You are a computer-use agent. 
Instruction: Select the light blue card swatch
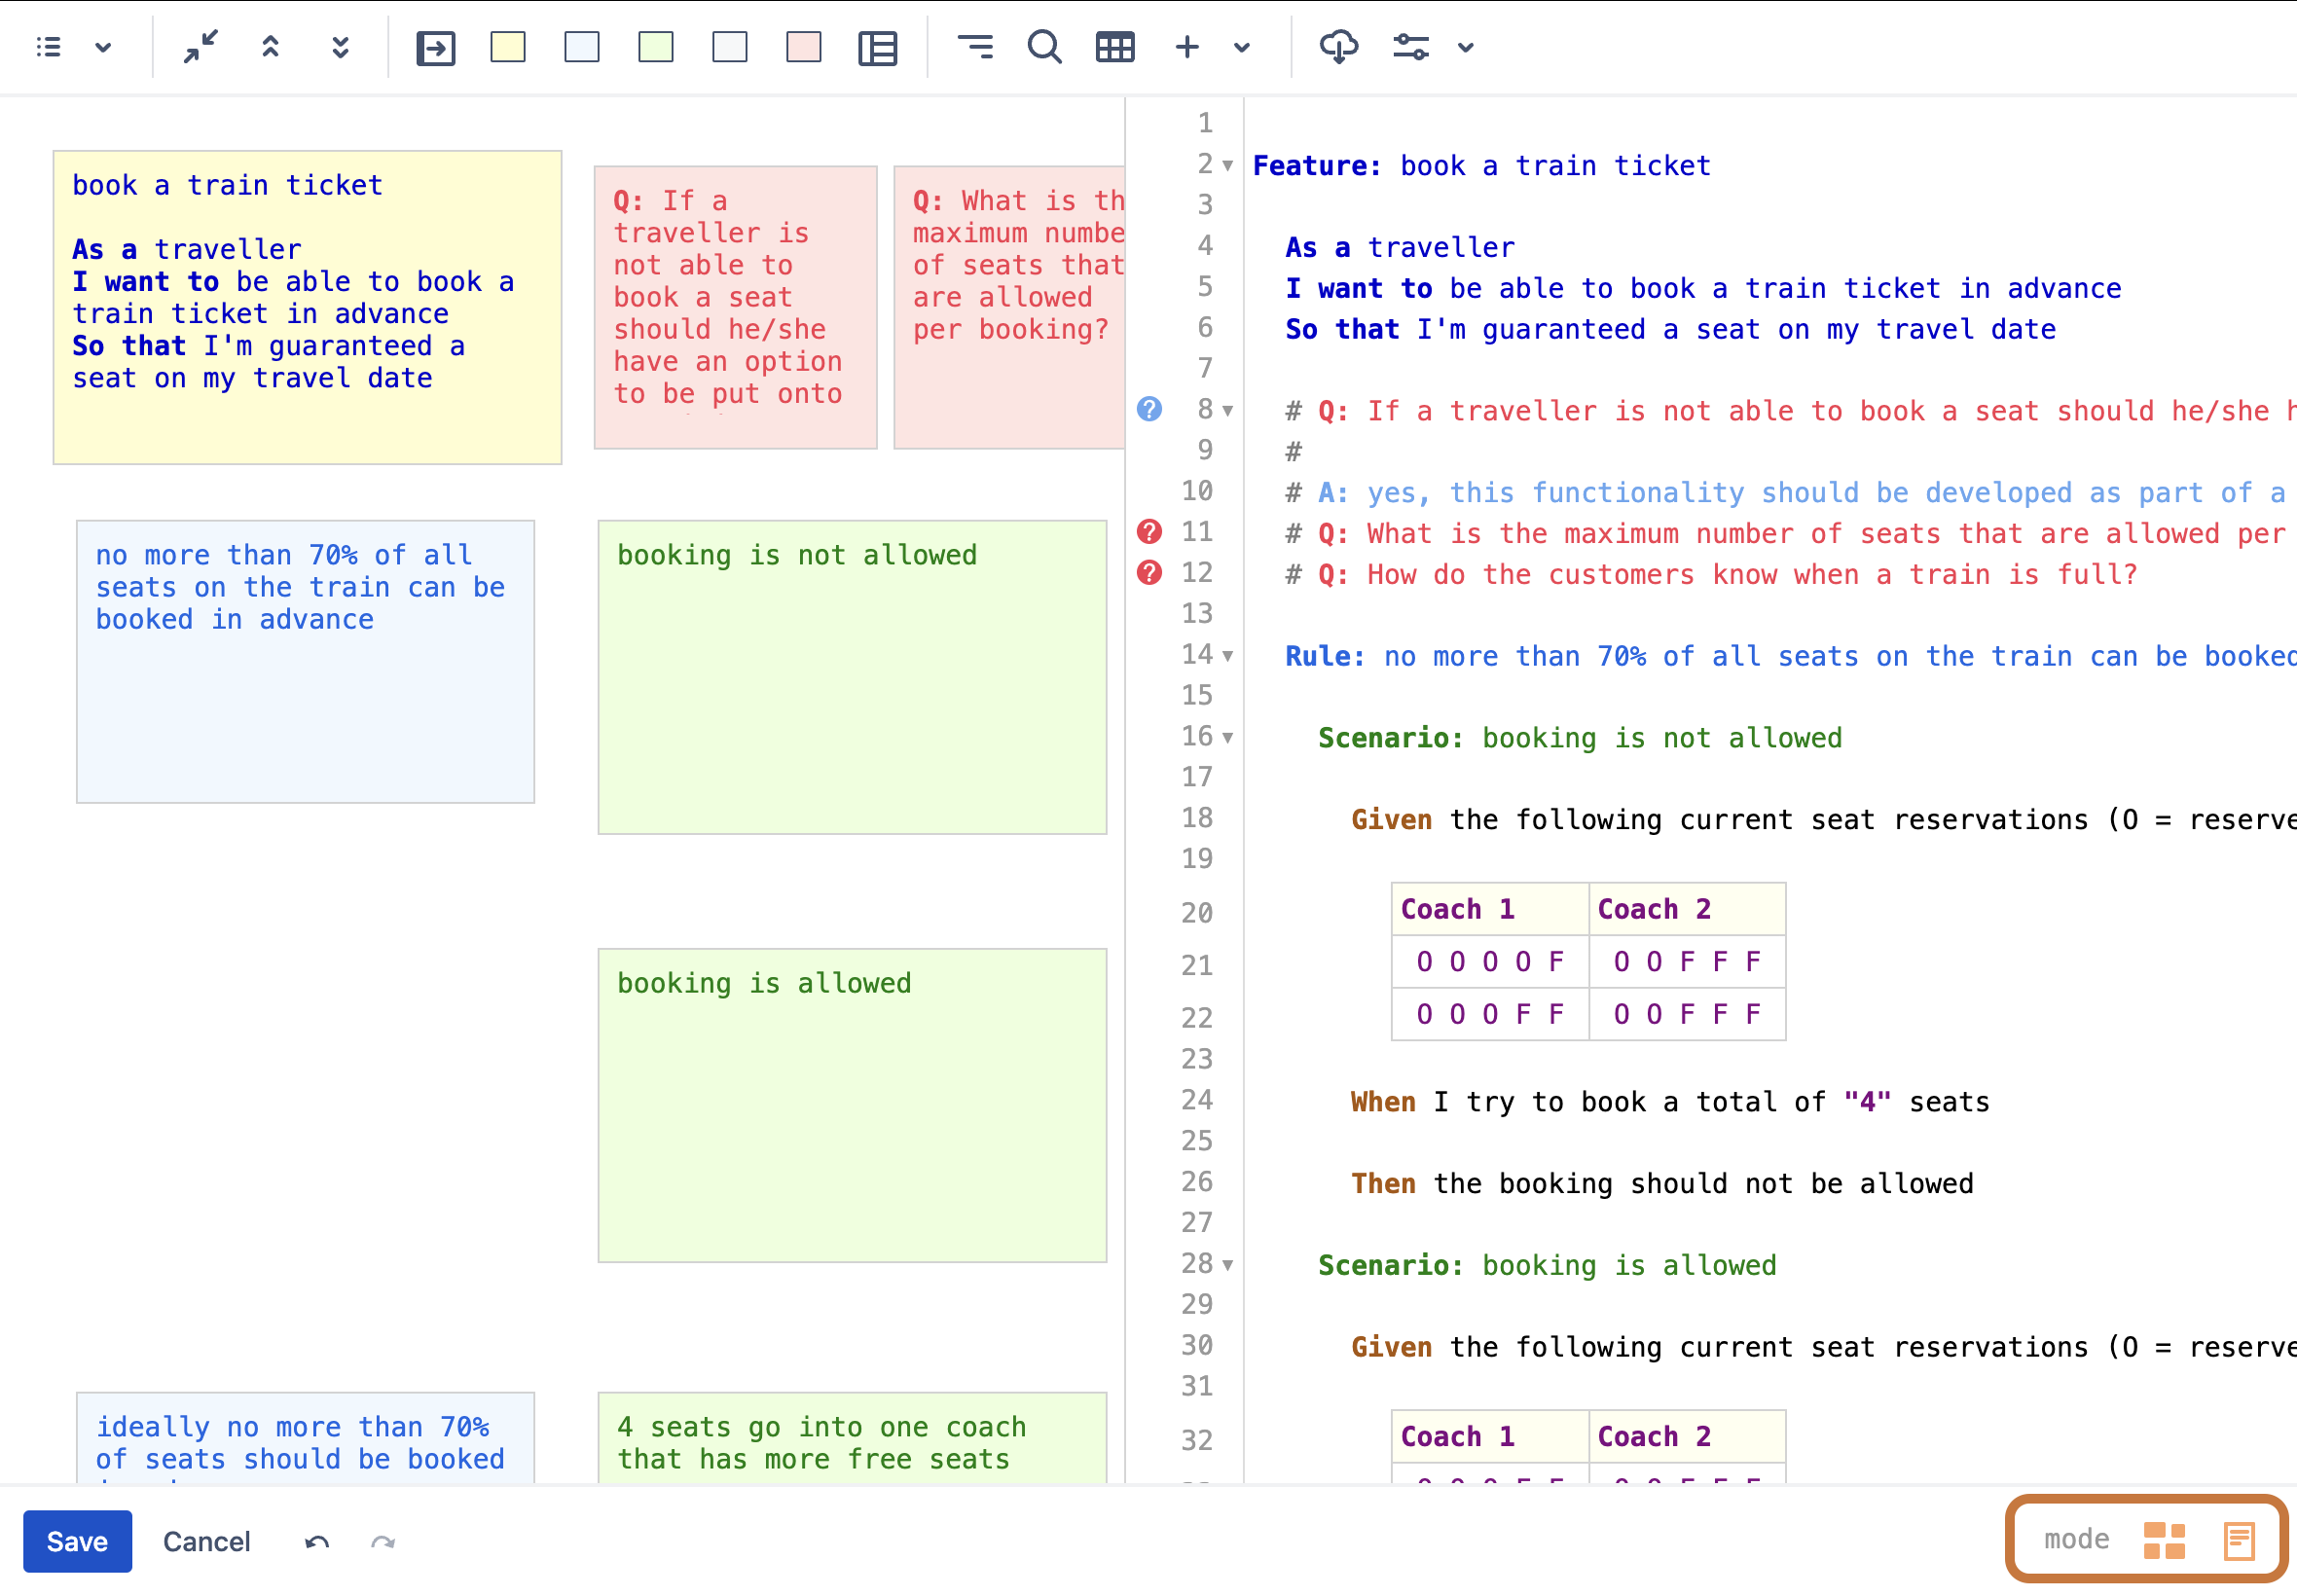pos(582,47)
